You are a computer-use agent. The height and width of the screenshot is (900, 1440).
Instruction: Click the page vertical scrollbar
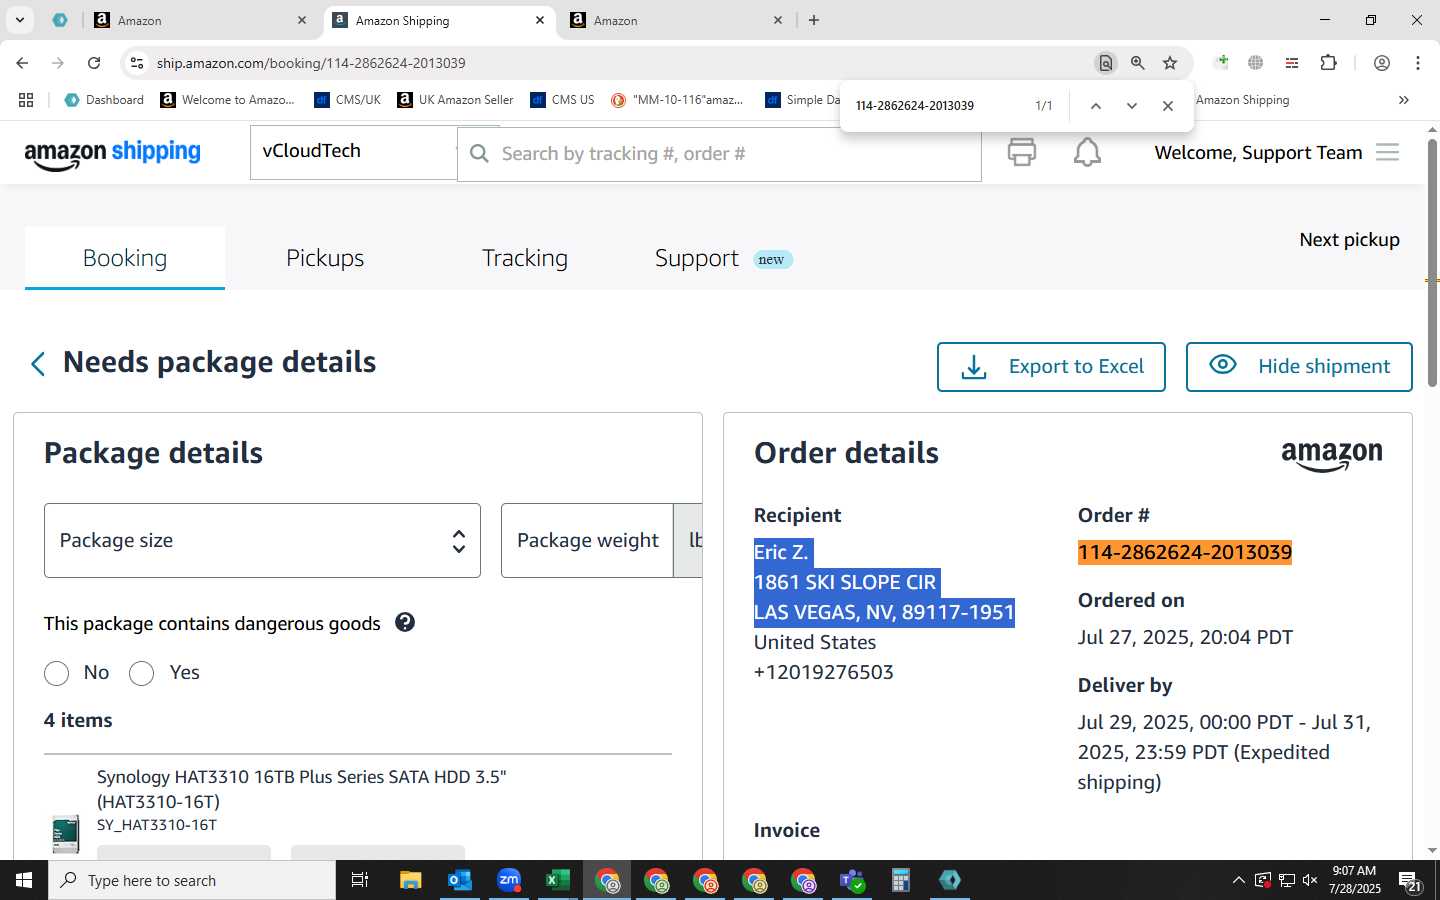pos(1432,264)
